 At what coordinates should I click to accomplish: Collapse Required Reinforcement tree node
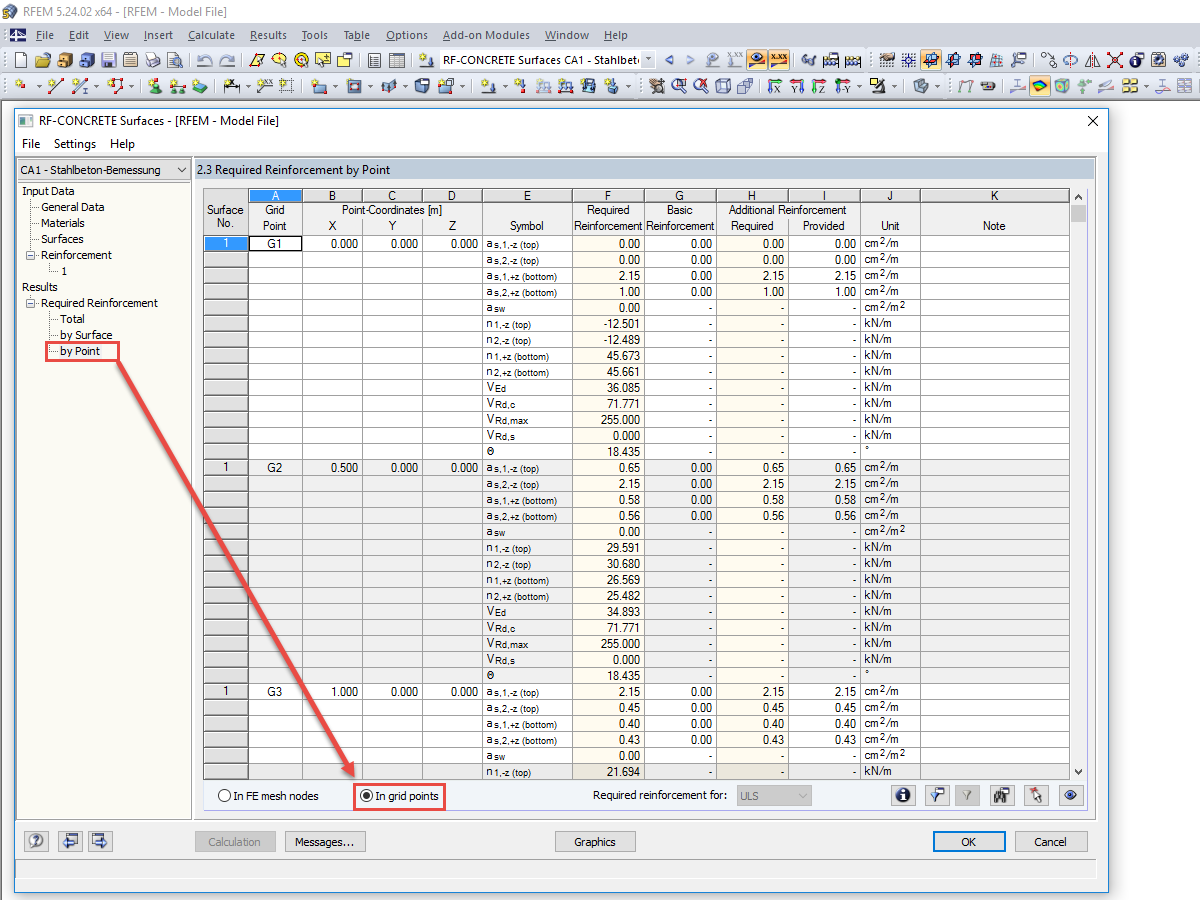click(x=32, y=303)
